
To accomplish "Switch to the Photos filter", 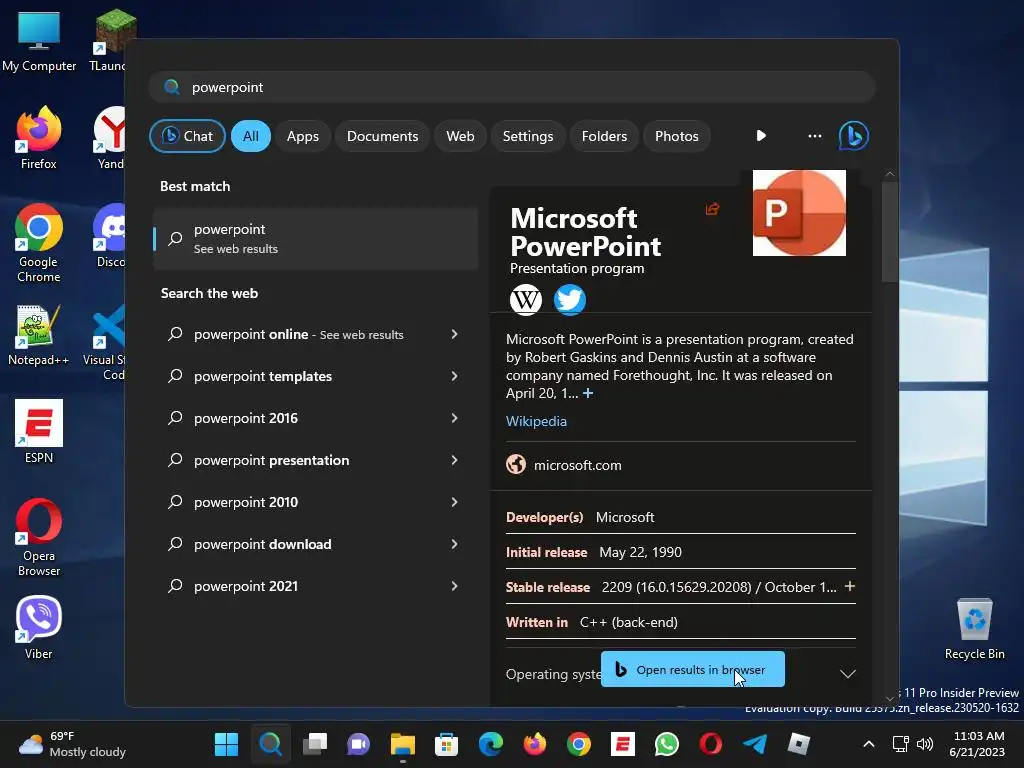I will pyautogui.click(x=677, y=136).
